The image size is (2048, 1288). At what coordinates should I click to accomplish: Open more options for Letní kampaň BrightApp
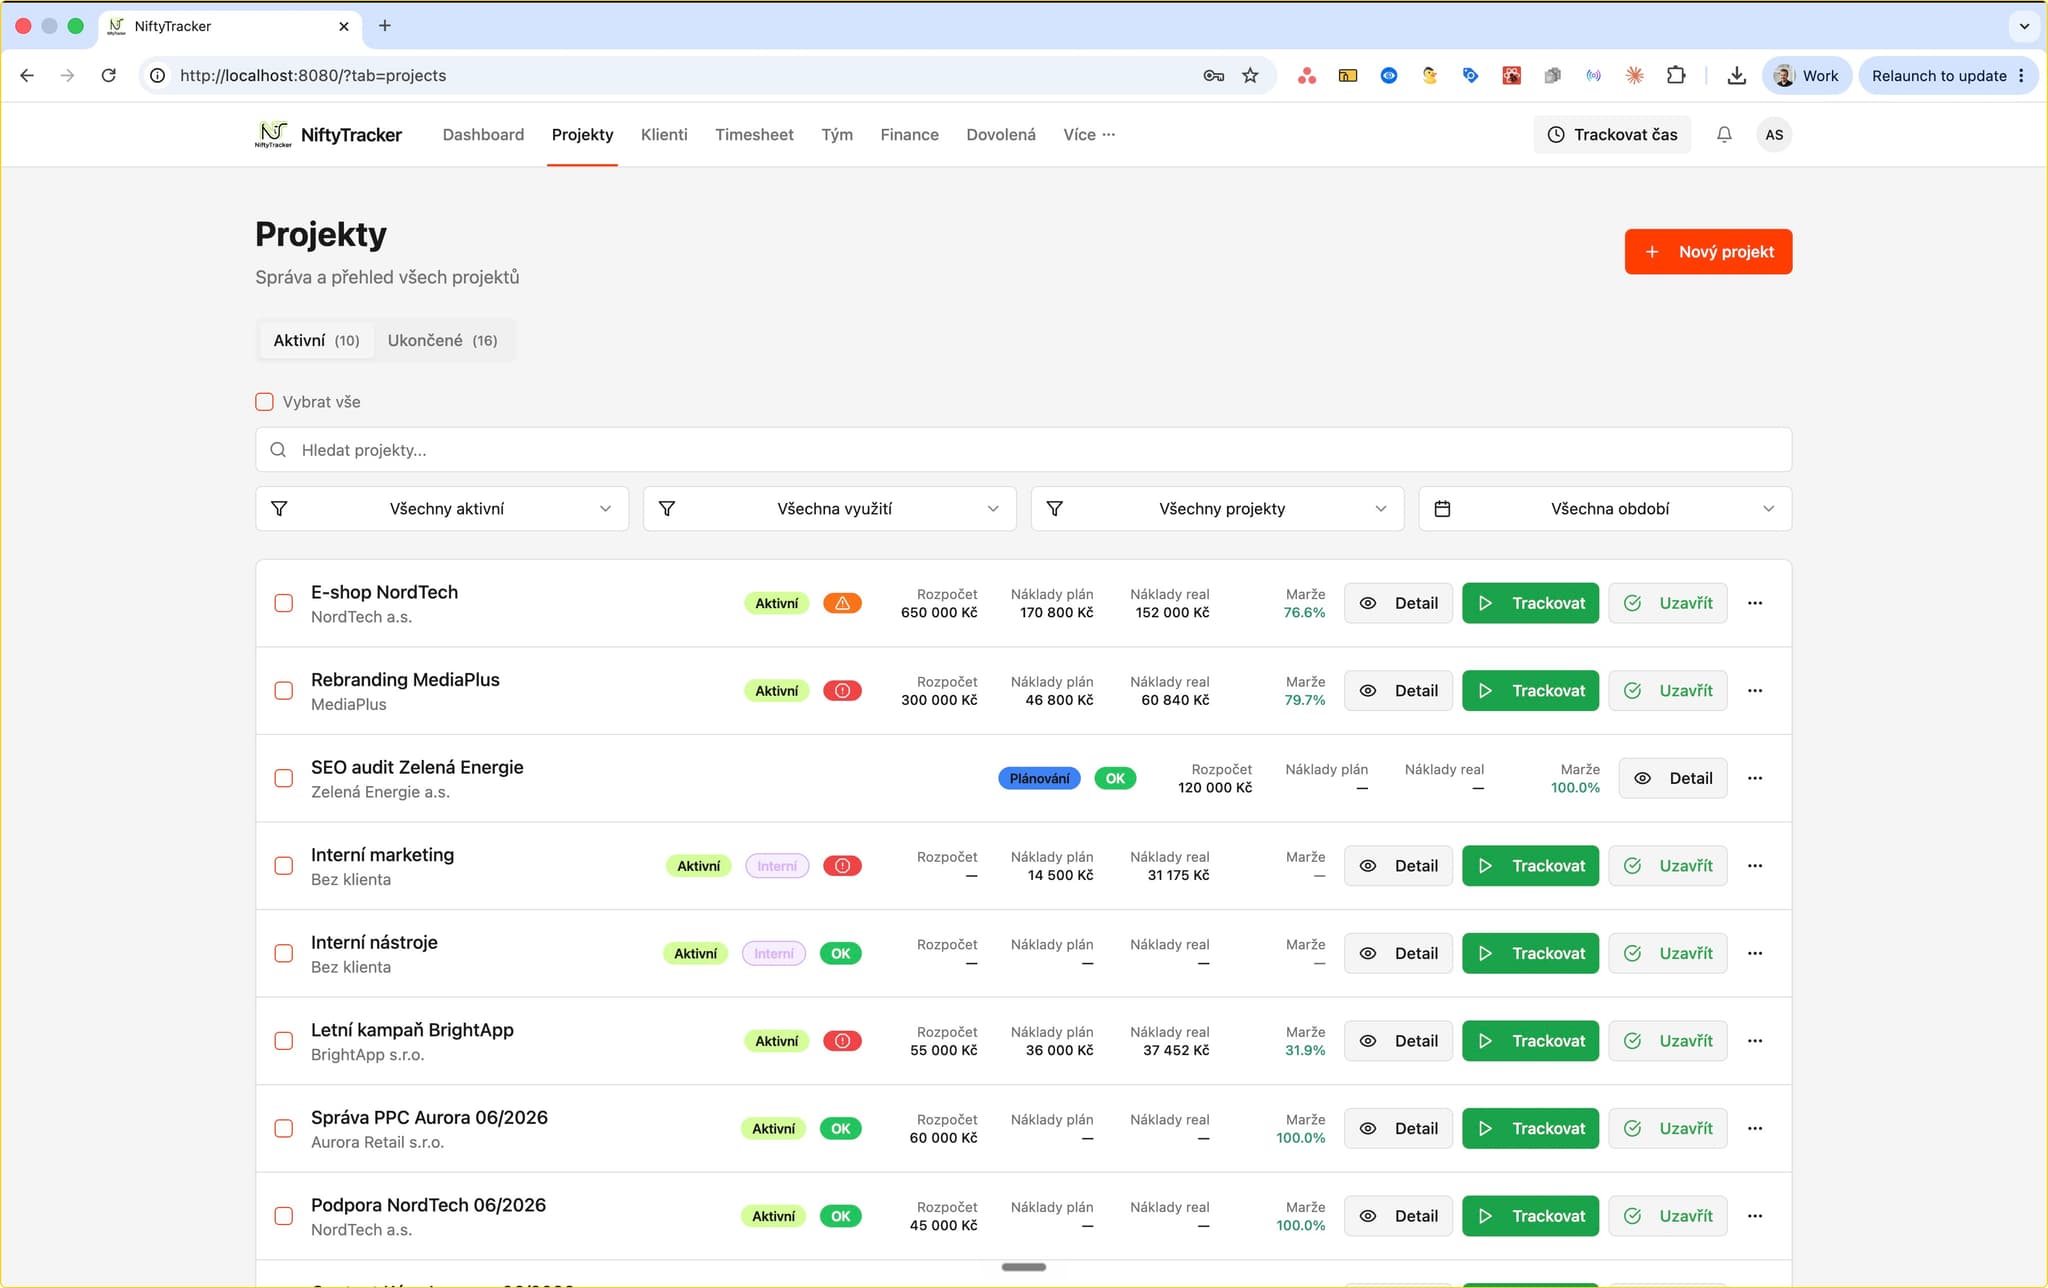[x=1755, y=1041]
